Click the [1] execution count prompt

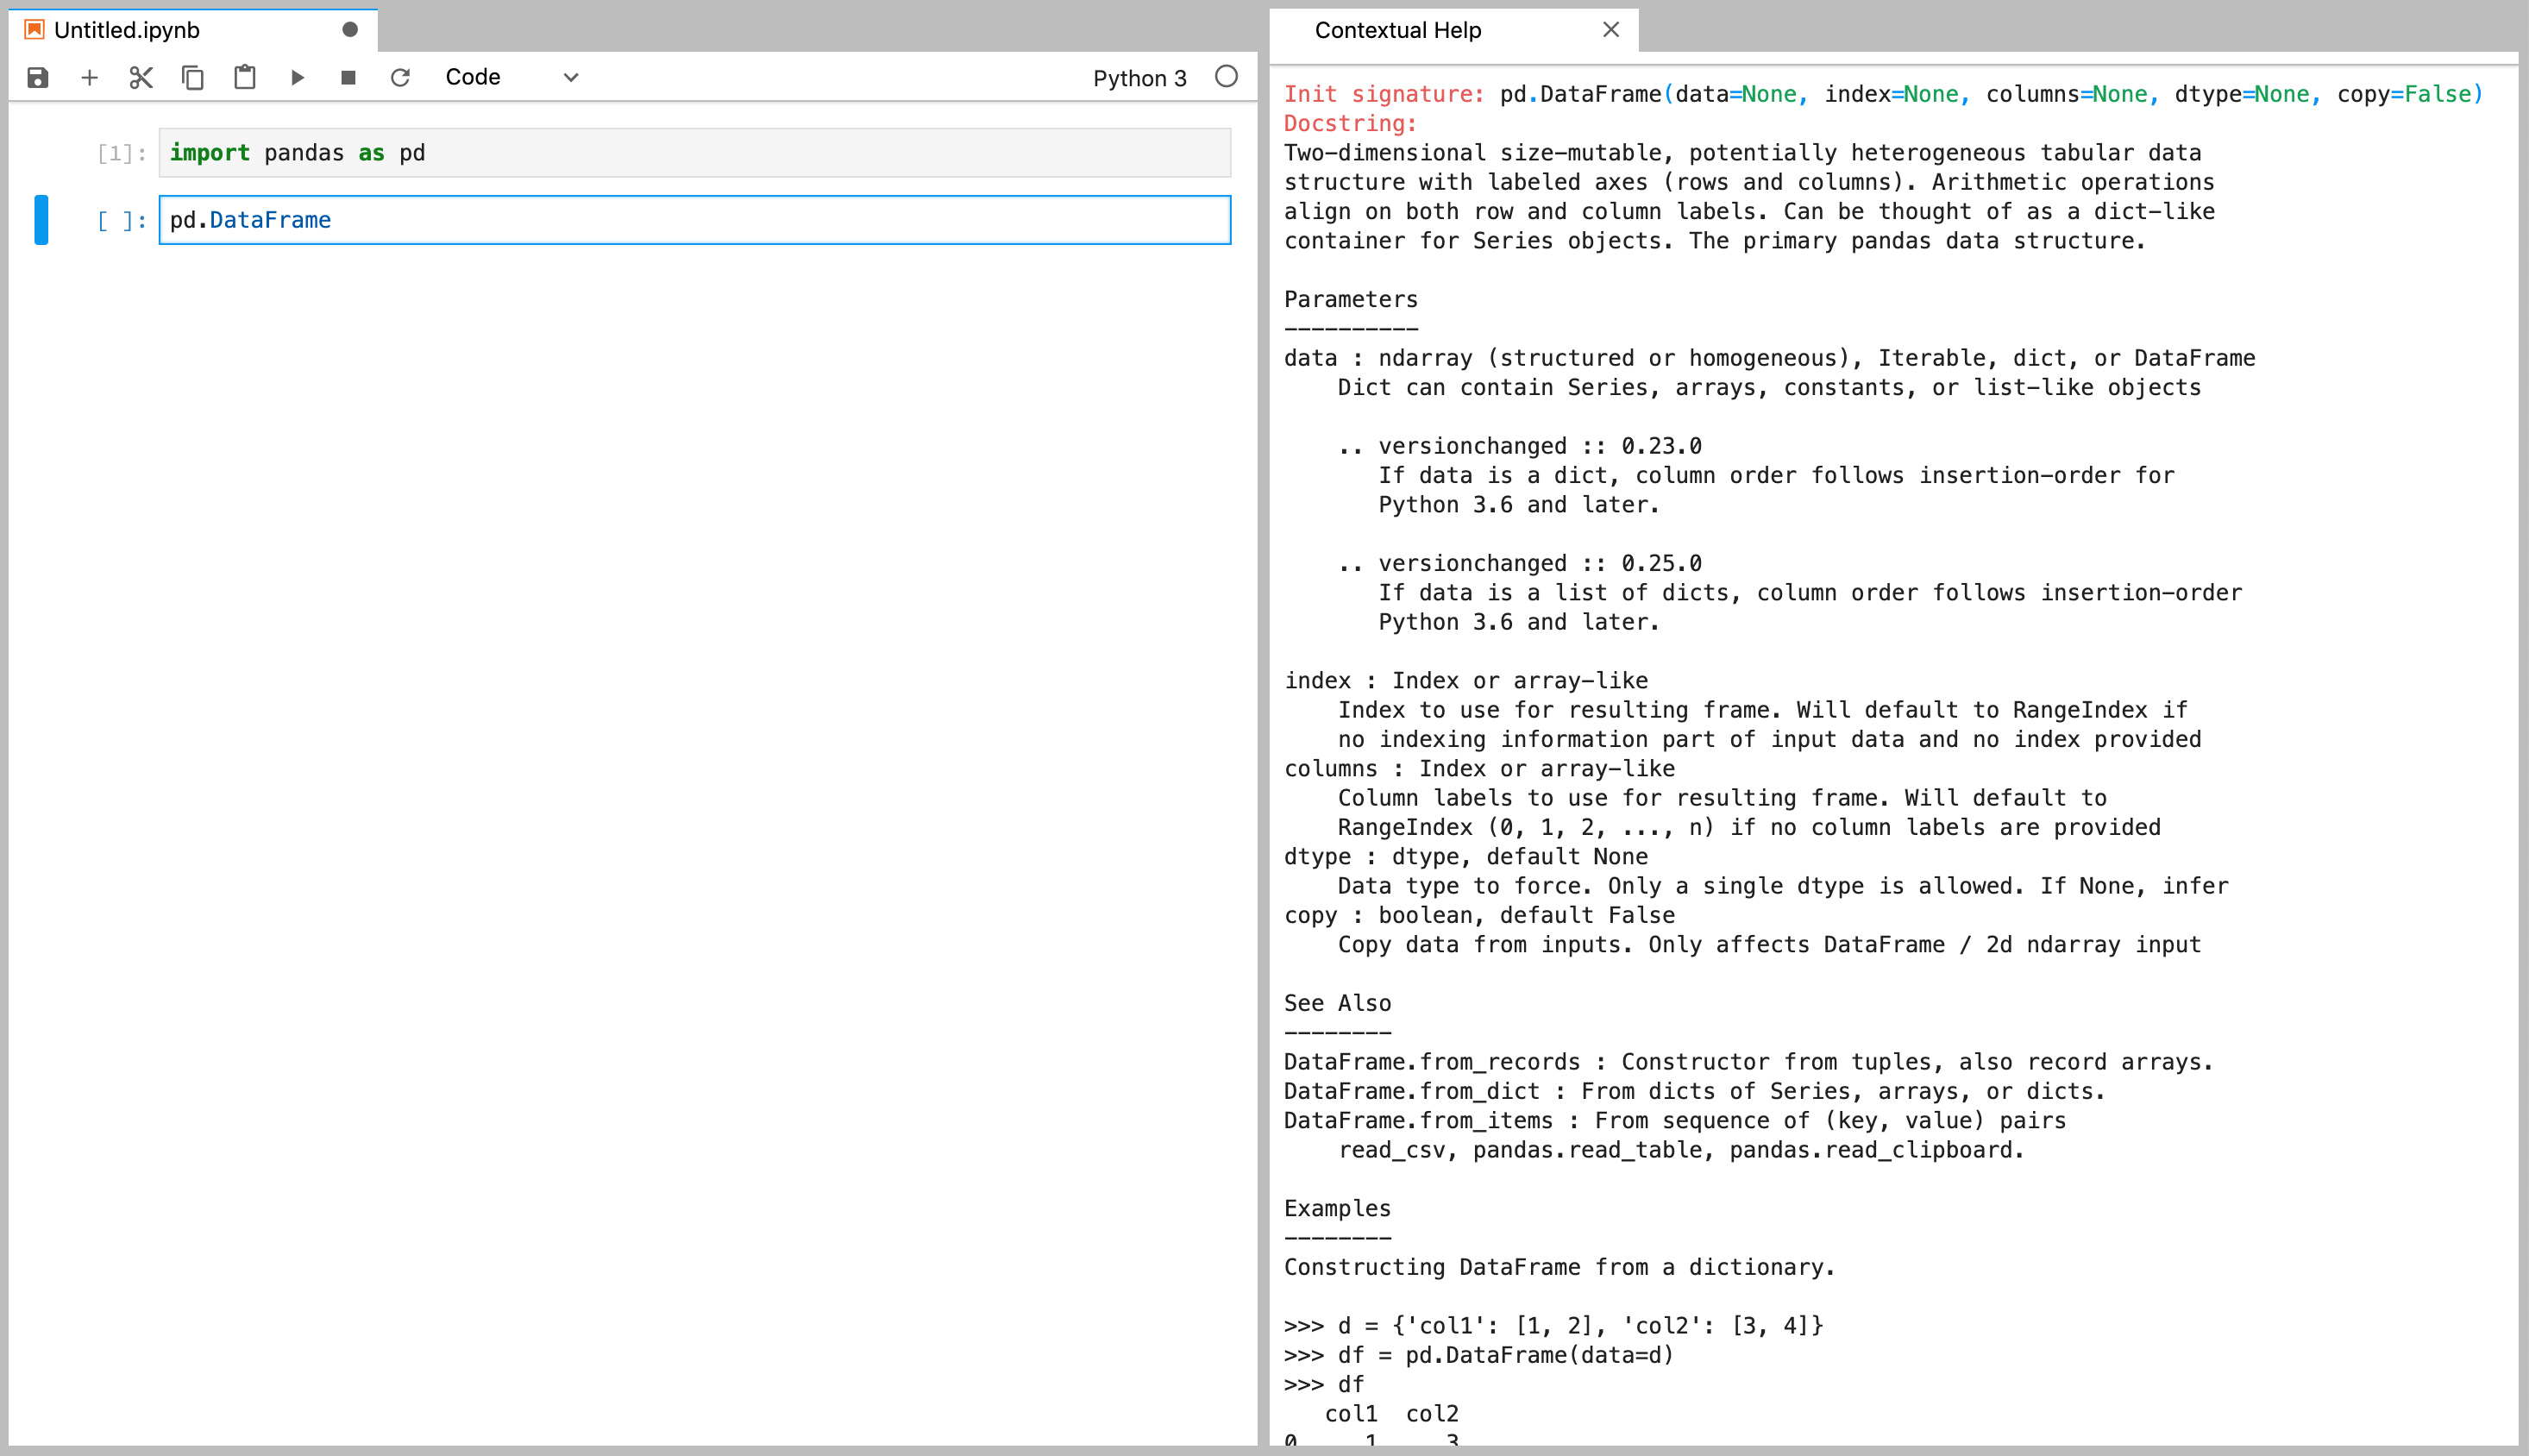121,153
